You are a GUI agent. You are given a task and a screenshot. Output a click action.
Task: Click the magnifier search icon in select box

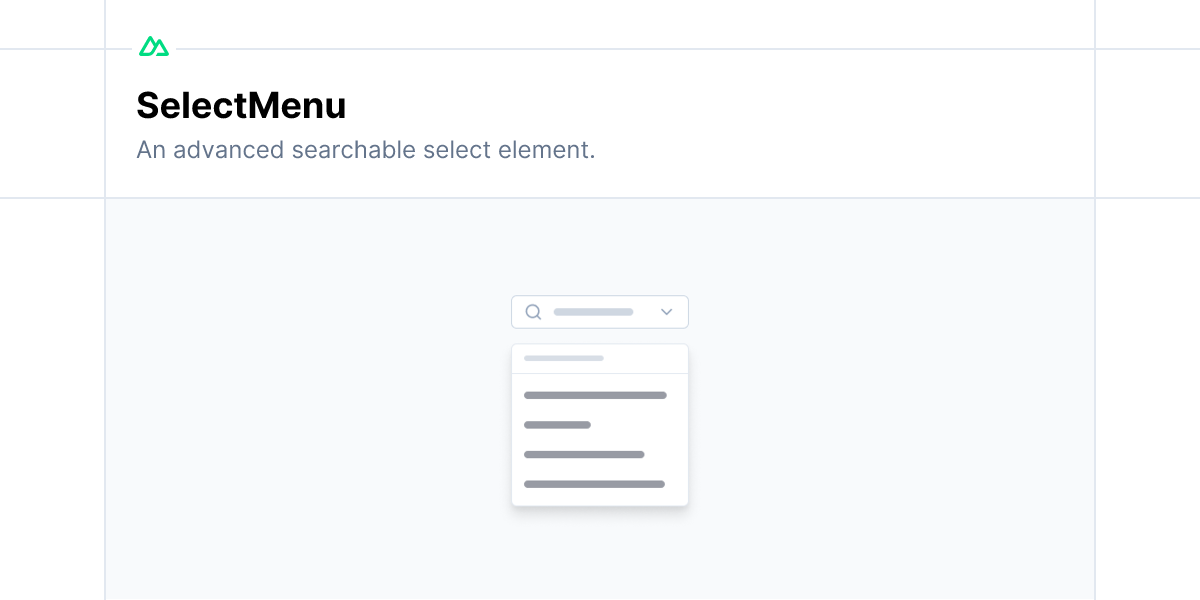pyautogui.click(x=533, y=312)
